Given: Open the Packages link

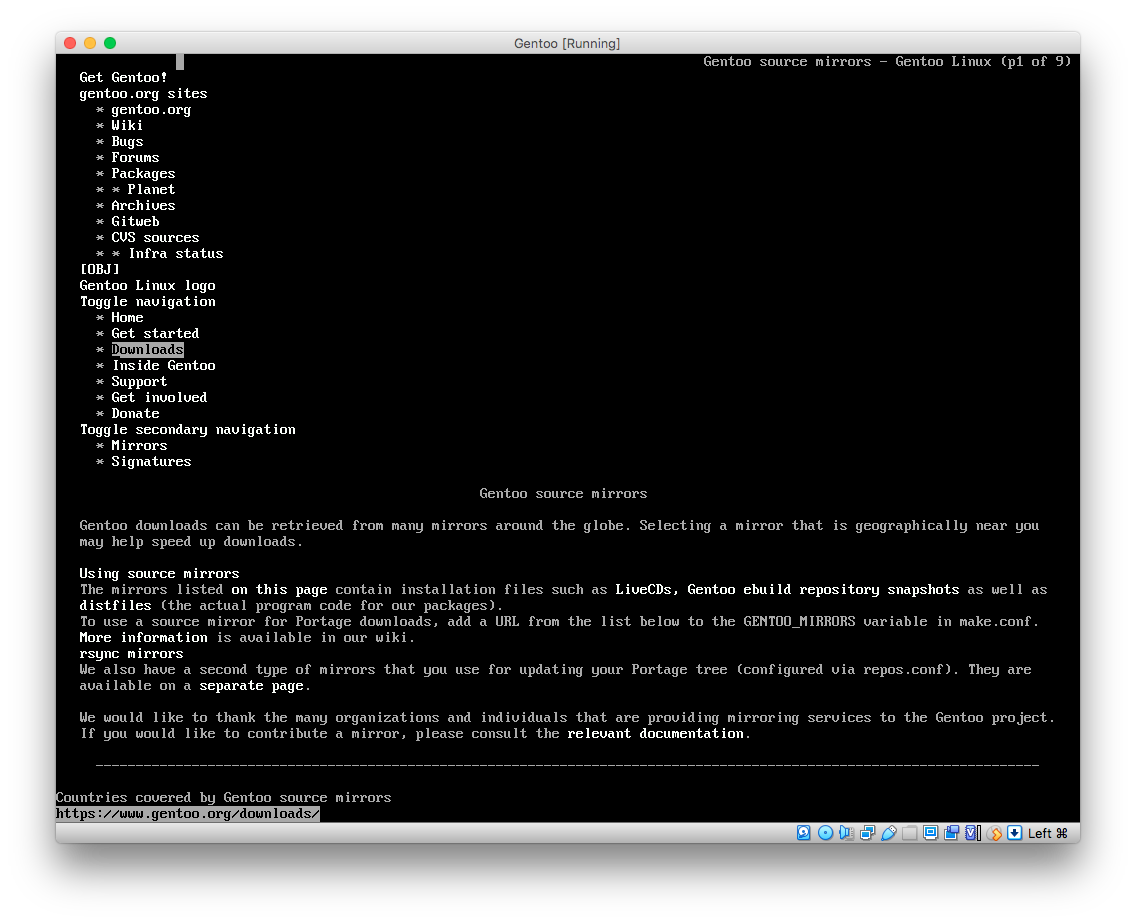Looking at the screenshot, I should tap(143, 173).
